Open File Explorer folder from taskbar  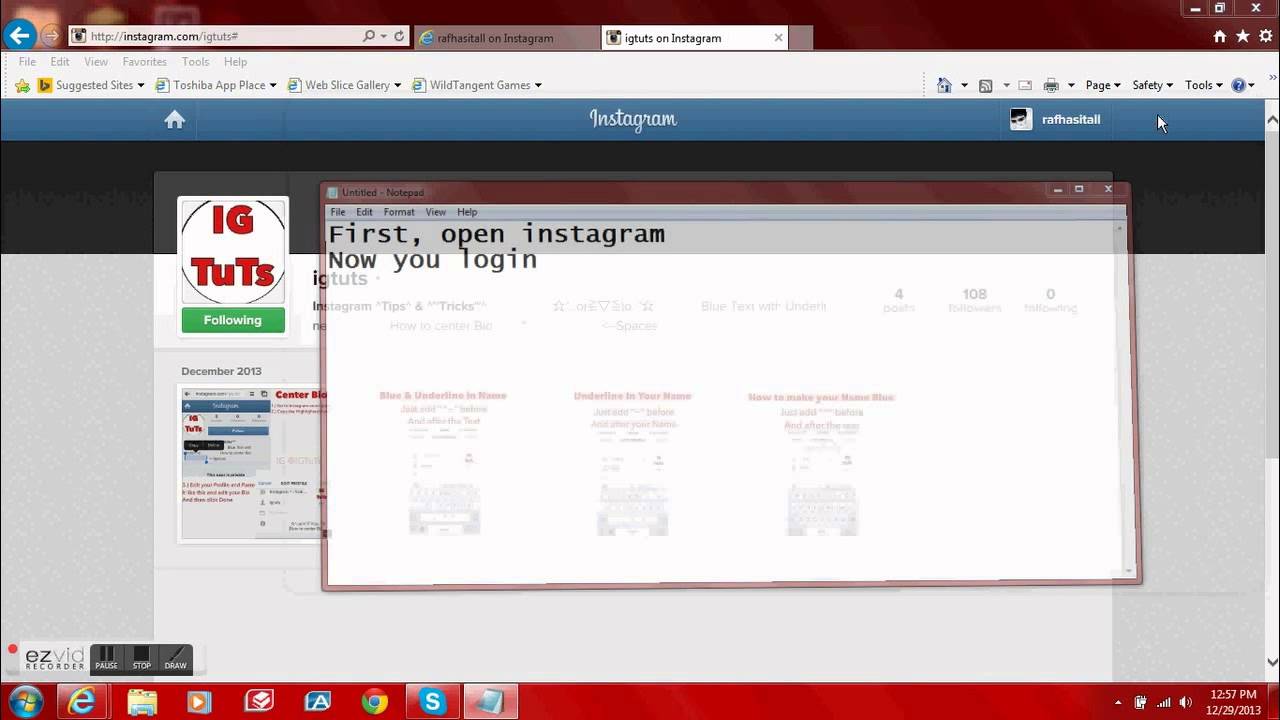coord(141,702)
